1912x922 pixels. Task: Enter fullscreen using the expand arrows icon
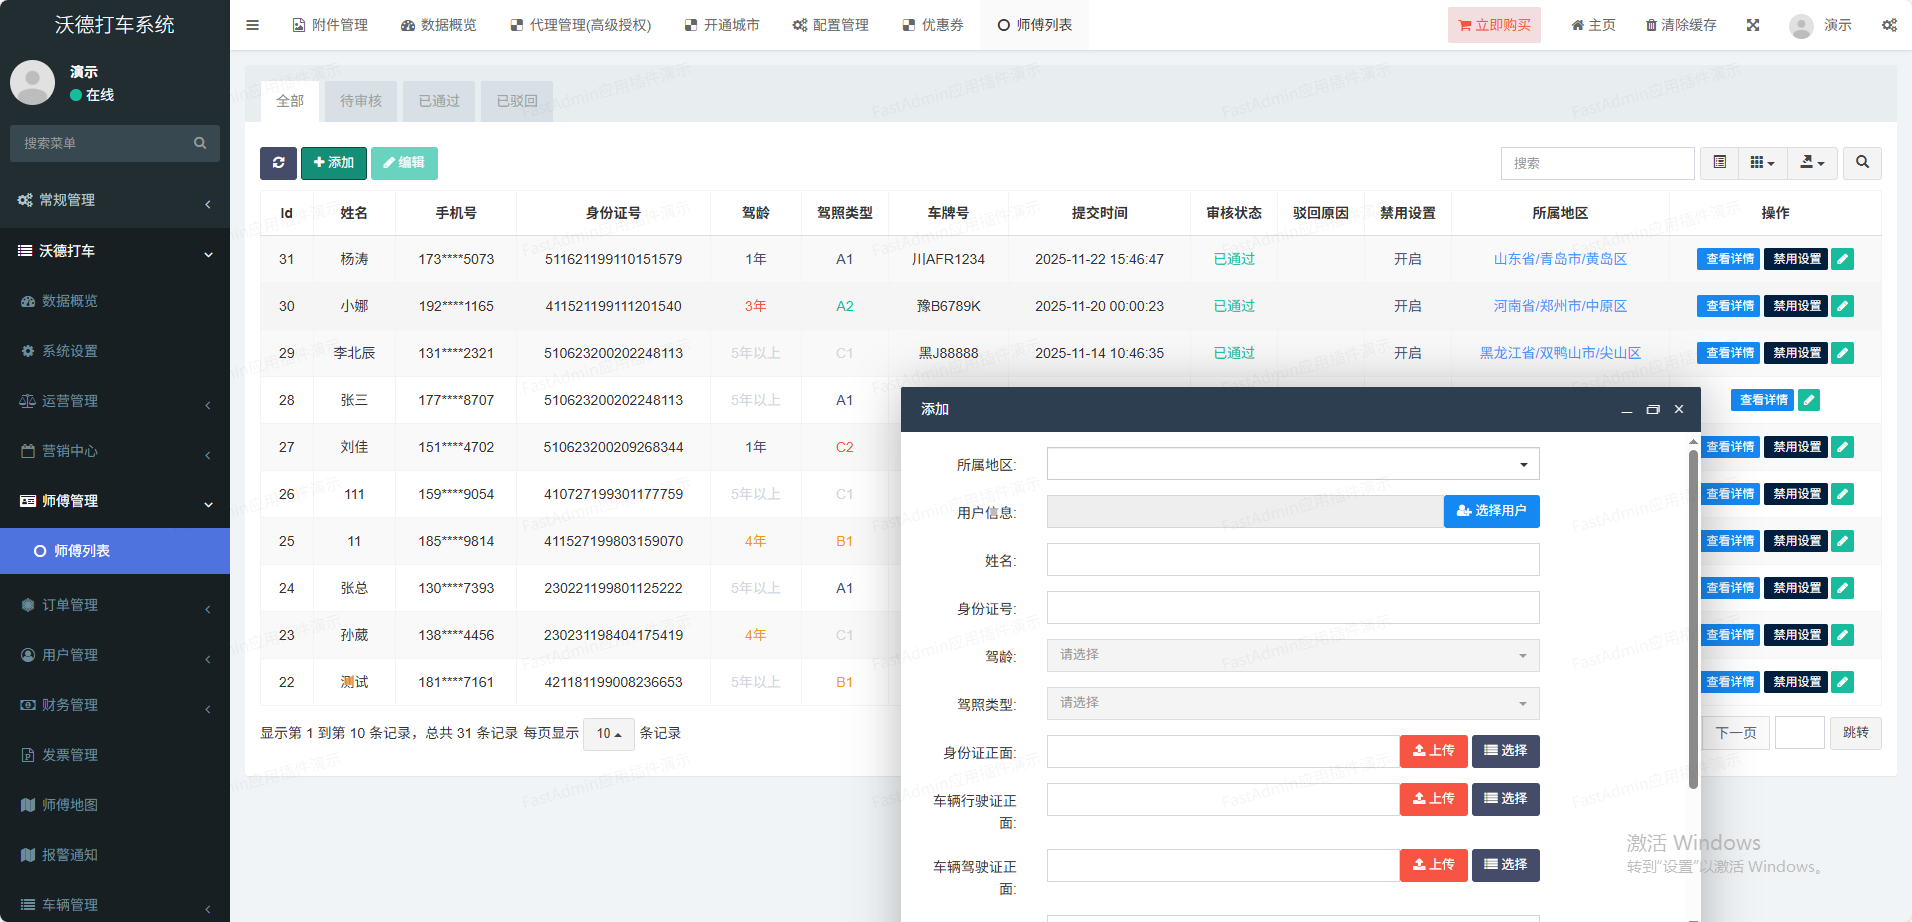pyautogui.click(x=1752, y=25)
